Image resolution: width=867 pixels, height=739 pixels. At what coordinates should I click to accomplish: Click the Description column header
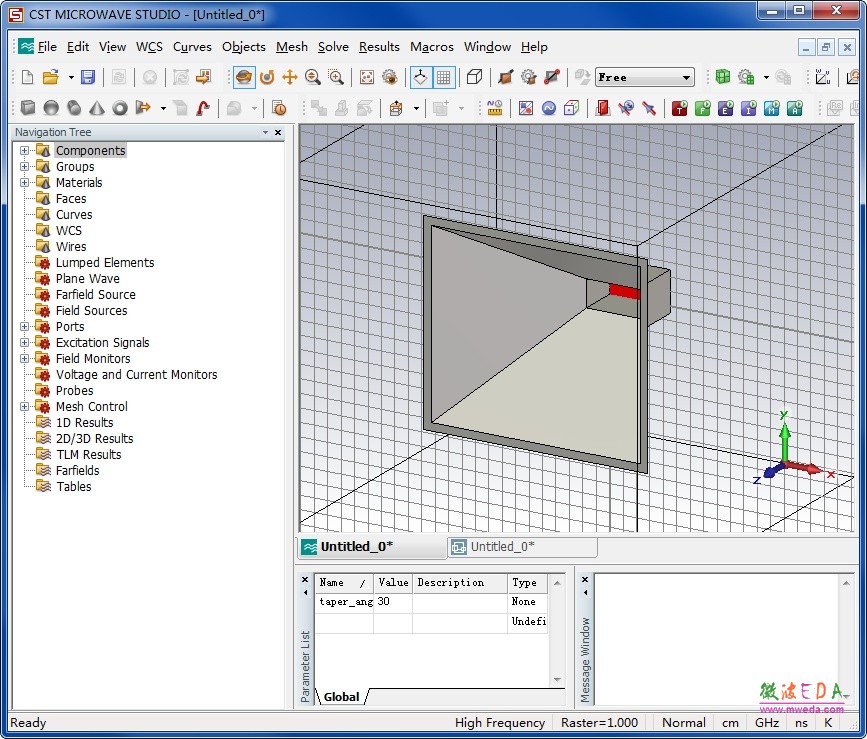(460, 583)
